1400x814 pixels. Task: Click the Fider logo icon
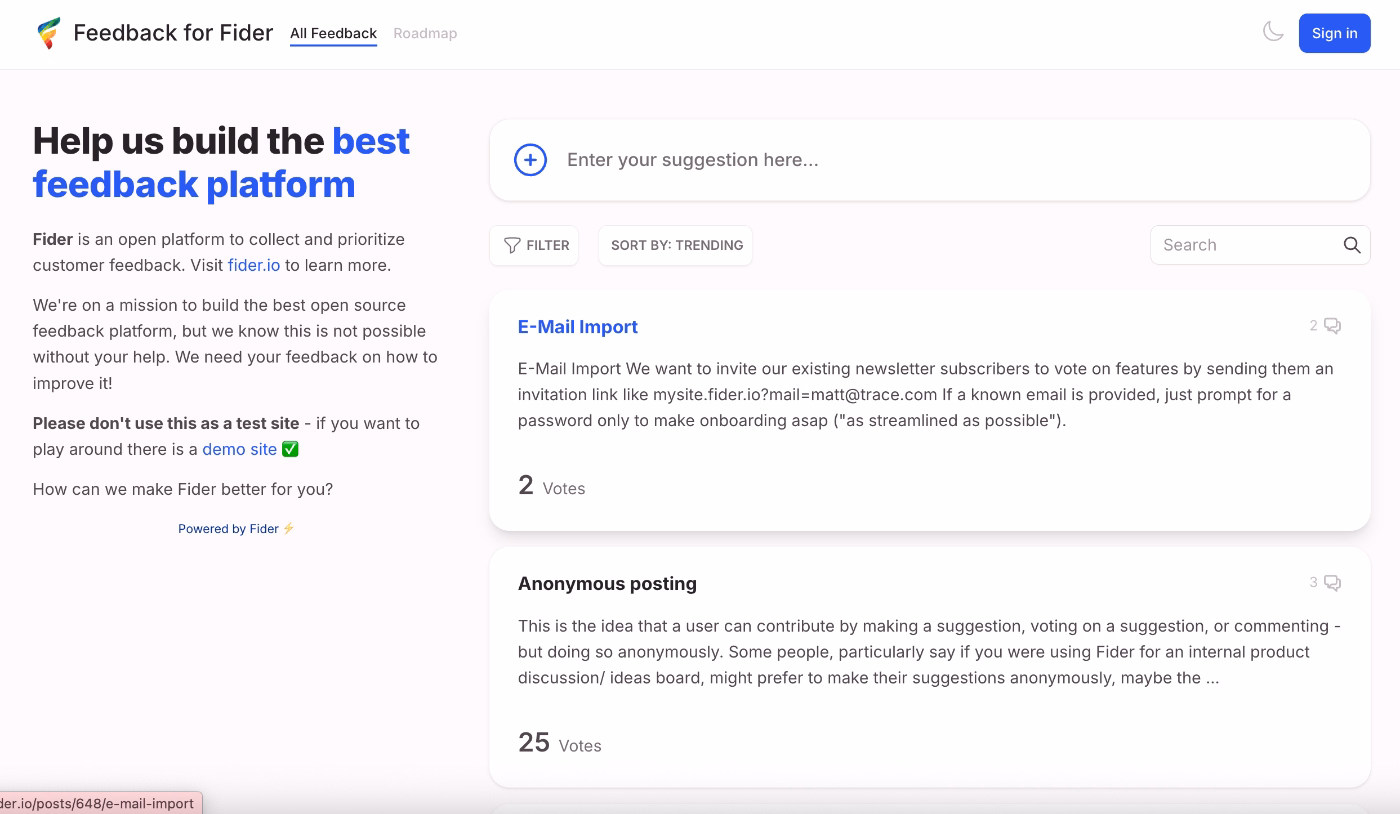click(48, 33)
